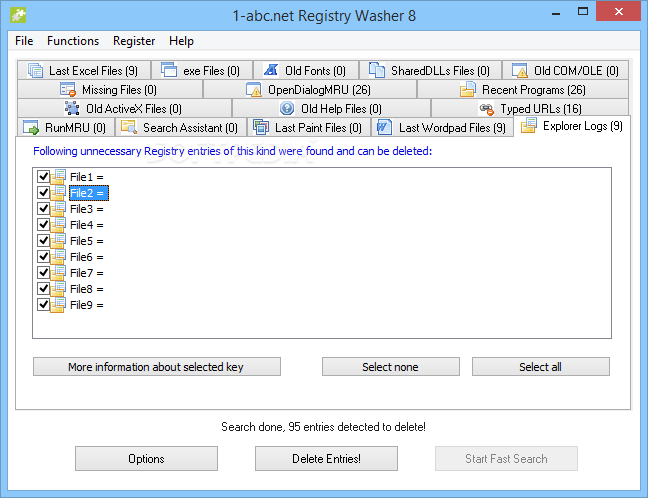Click More information about selected key
This screenshot has height=498, width=648.
[157, 367]
